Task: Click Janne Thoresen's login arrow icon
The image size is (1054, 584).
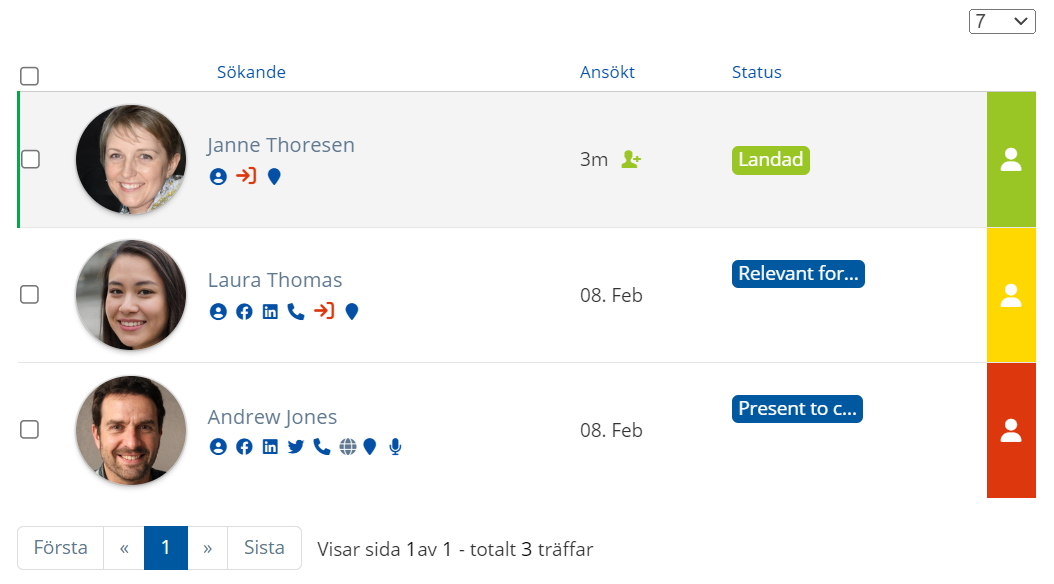Action: [246, 176]
